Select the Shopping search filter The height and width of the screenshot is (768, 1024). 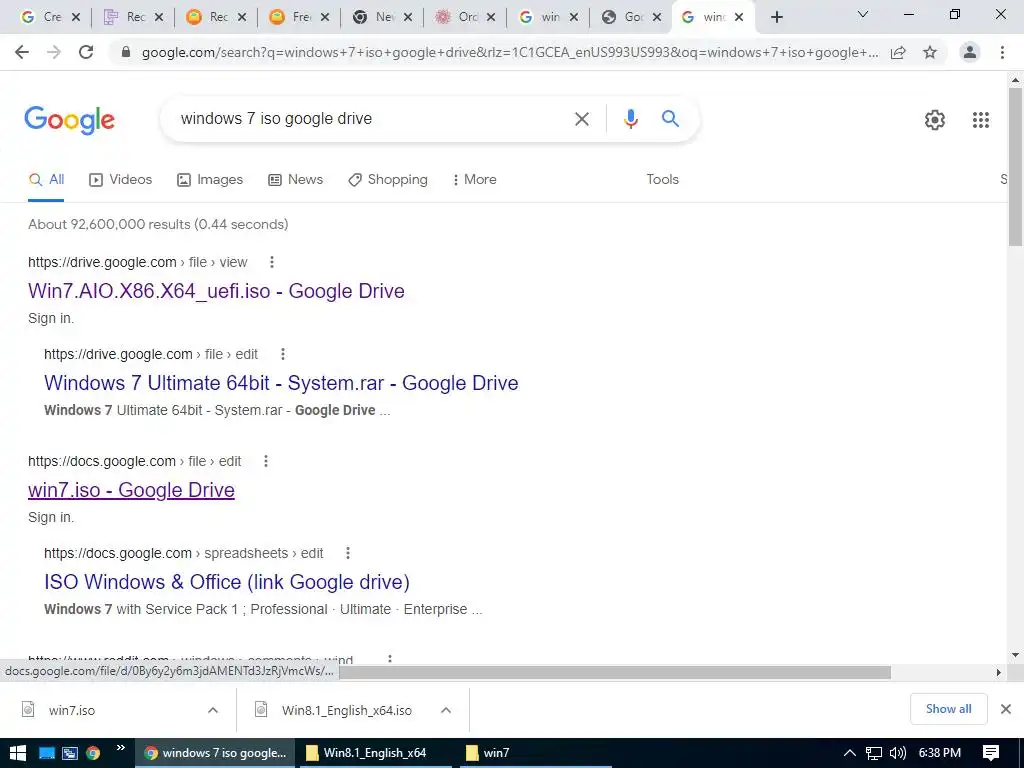387,180
